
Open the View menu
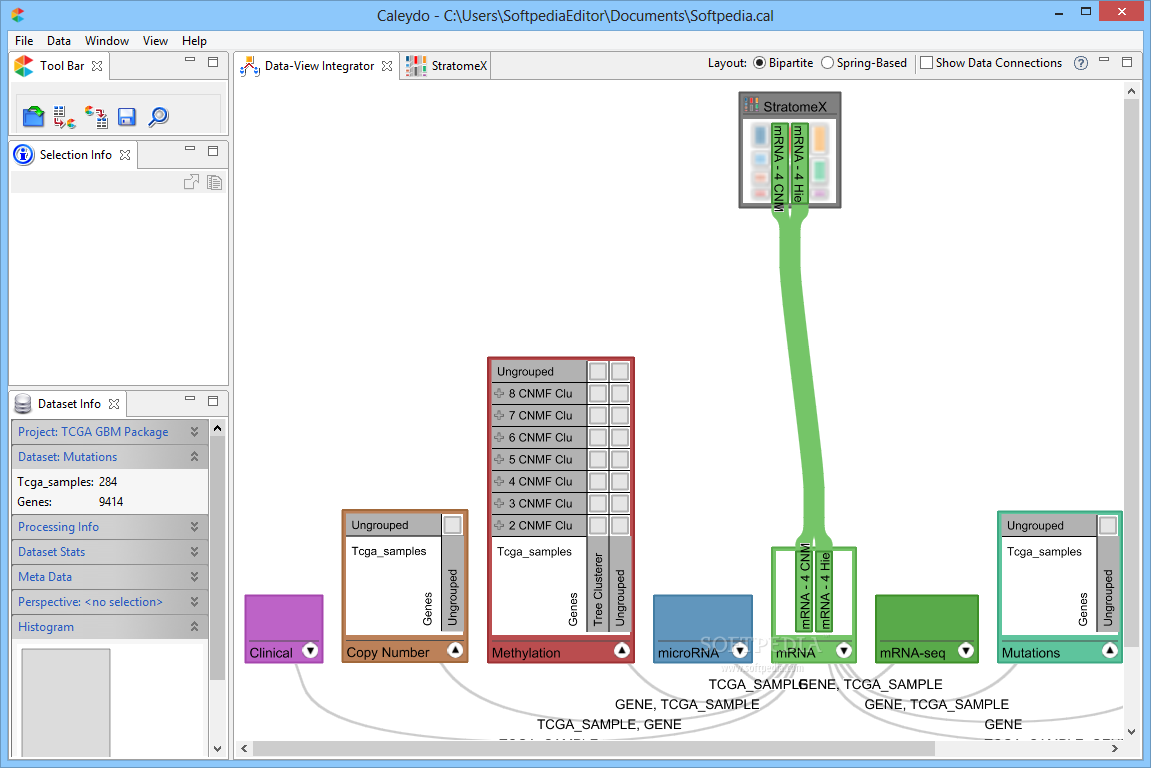pos(155,41)
